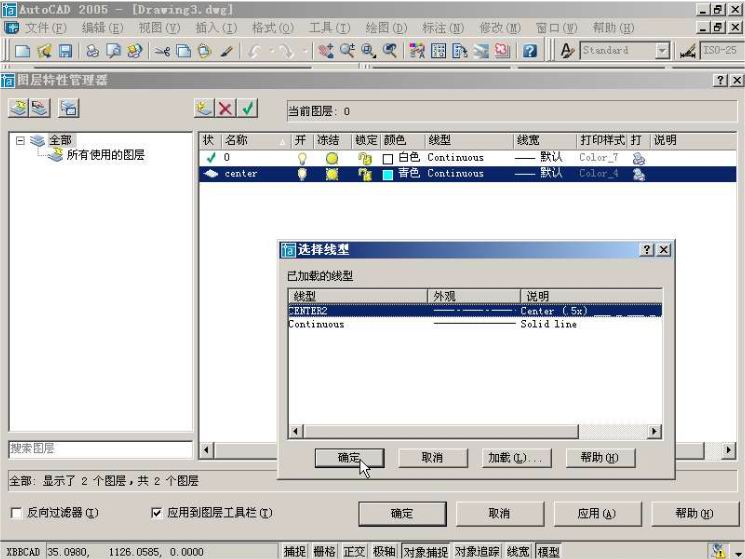
Task: Click the Zoom Previous icon
Action: click(390, 50)
